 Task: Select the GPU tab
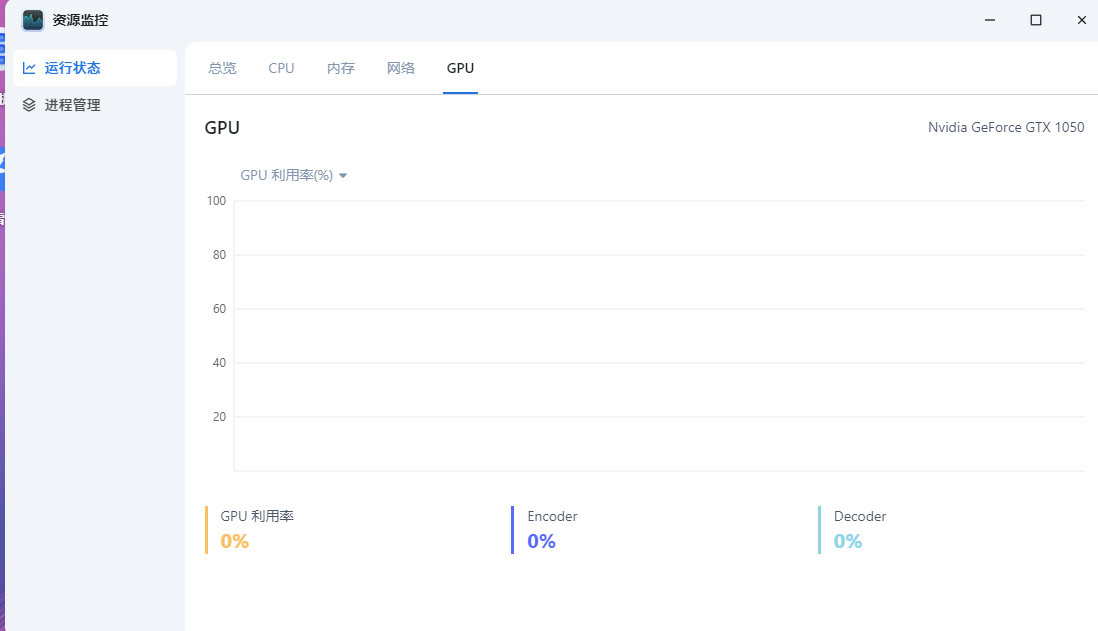click(x=460, y=68)
